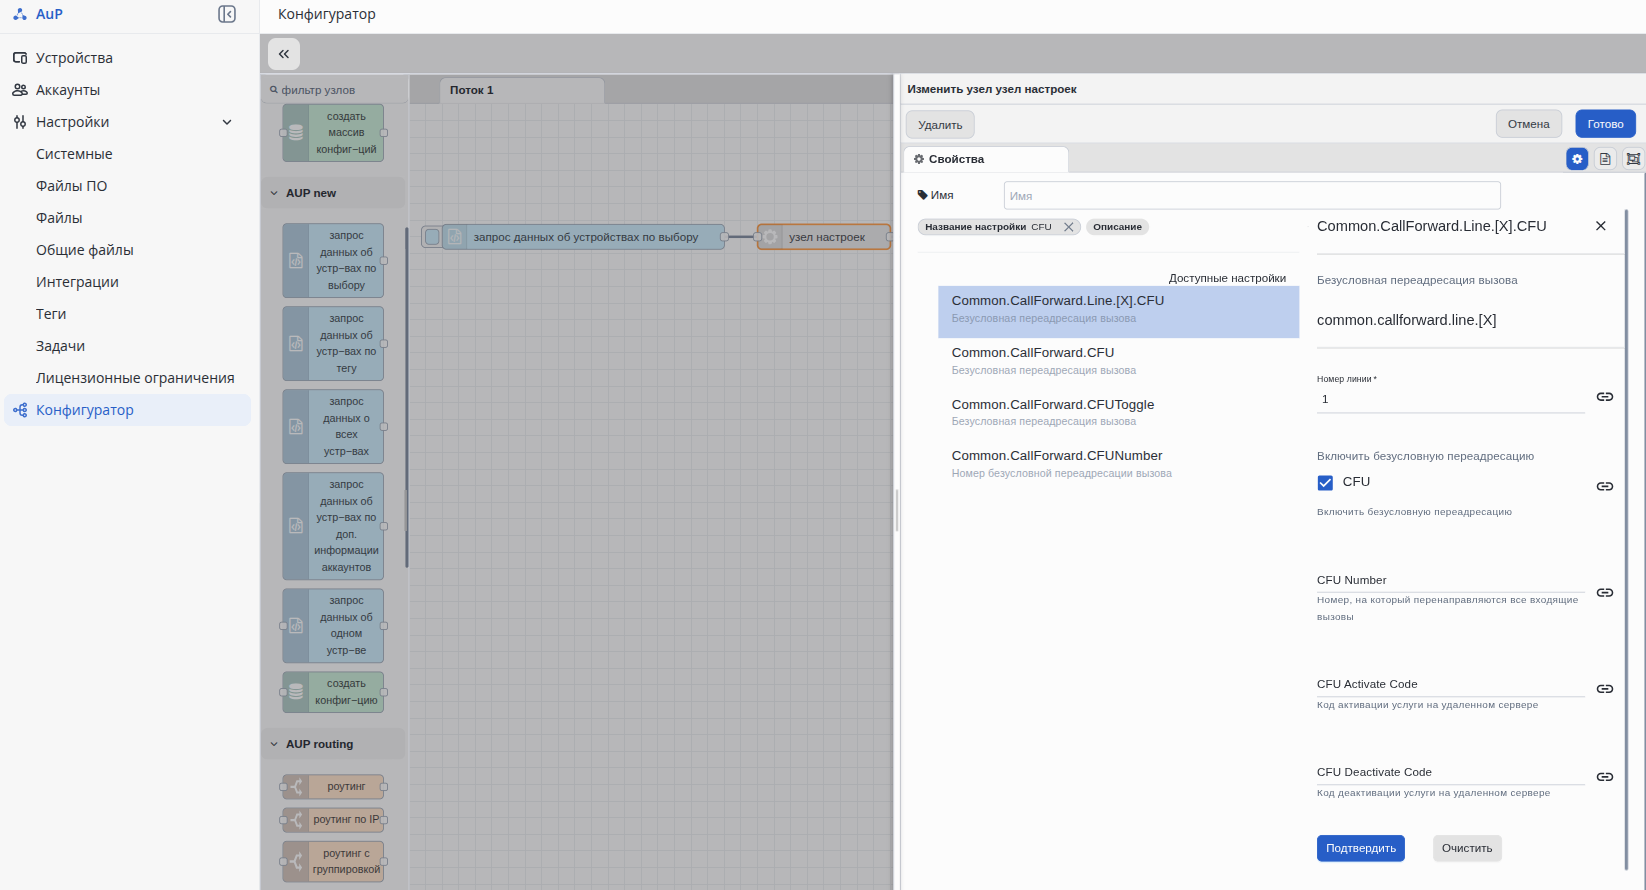Select palette node запрос данных об одном устр-ве
The height and width of the screenshot is (890, 1646).
point(333,625)
